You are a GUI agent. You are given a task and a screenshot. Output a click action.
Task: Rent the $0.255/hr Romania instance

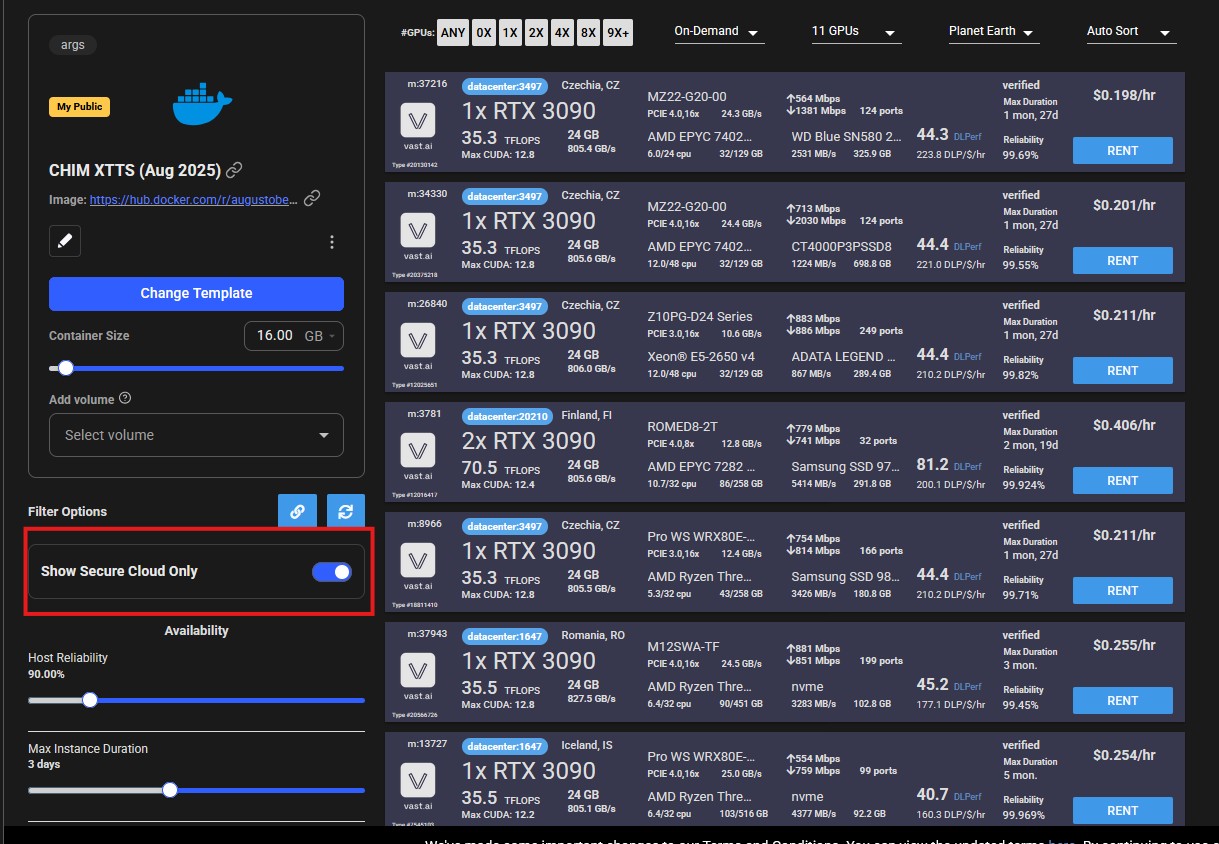click(1123, 700)
